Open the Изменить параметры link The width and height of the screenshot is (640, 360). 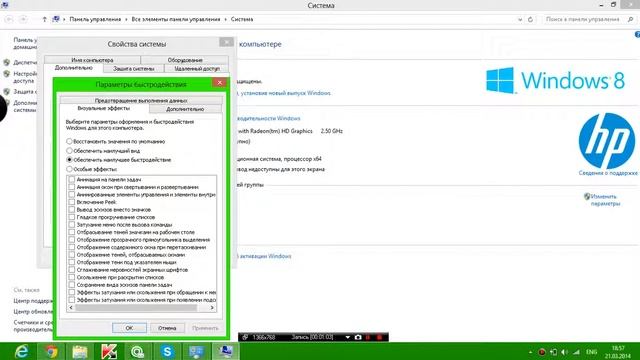[x=605, y=200]
